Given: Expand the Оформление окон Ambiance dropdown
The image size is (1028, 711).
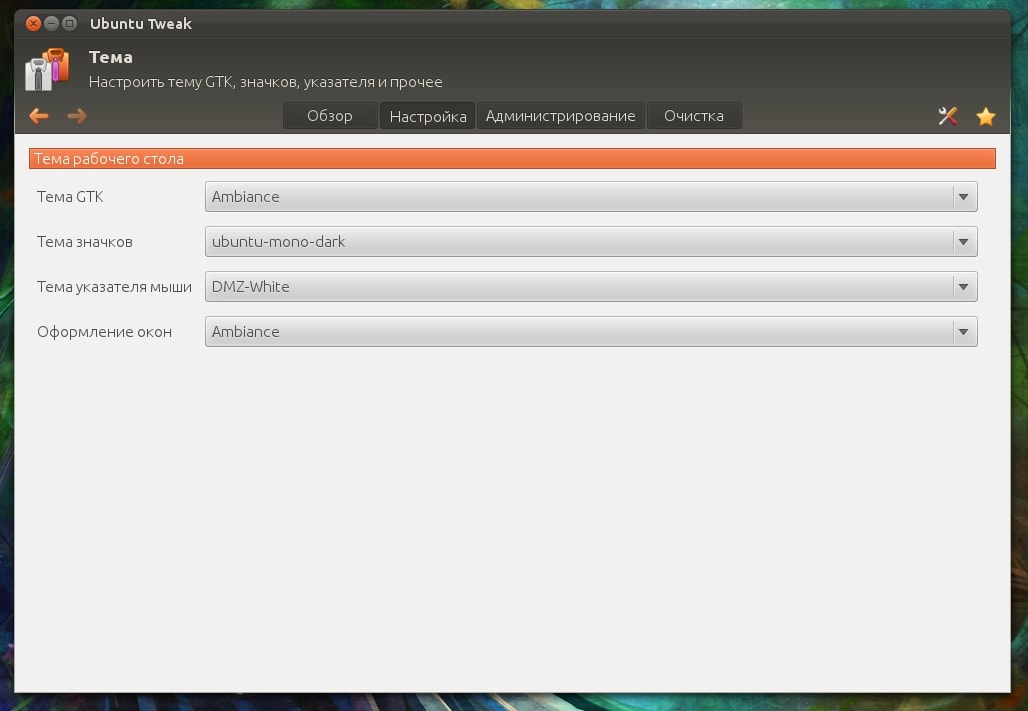Looking at the screenshot, I should click(591, 331).
